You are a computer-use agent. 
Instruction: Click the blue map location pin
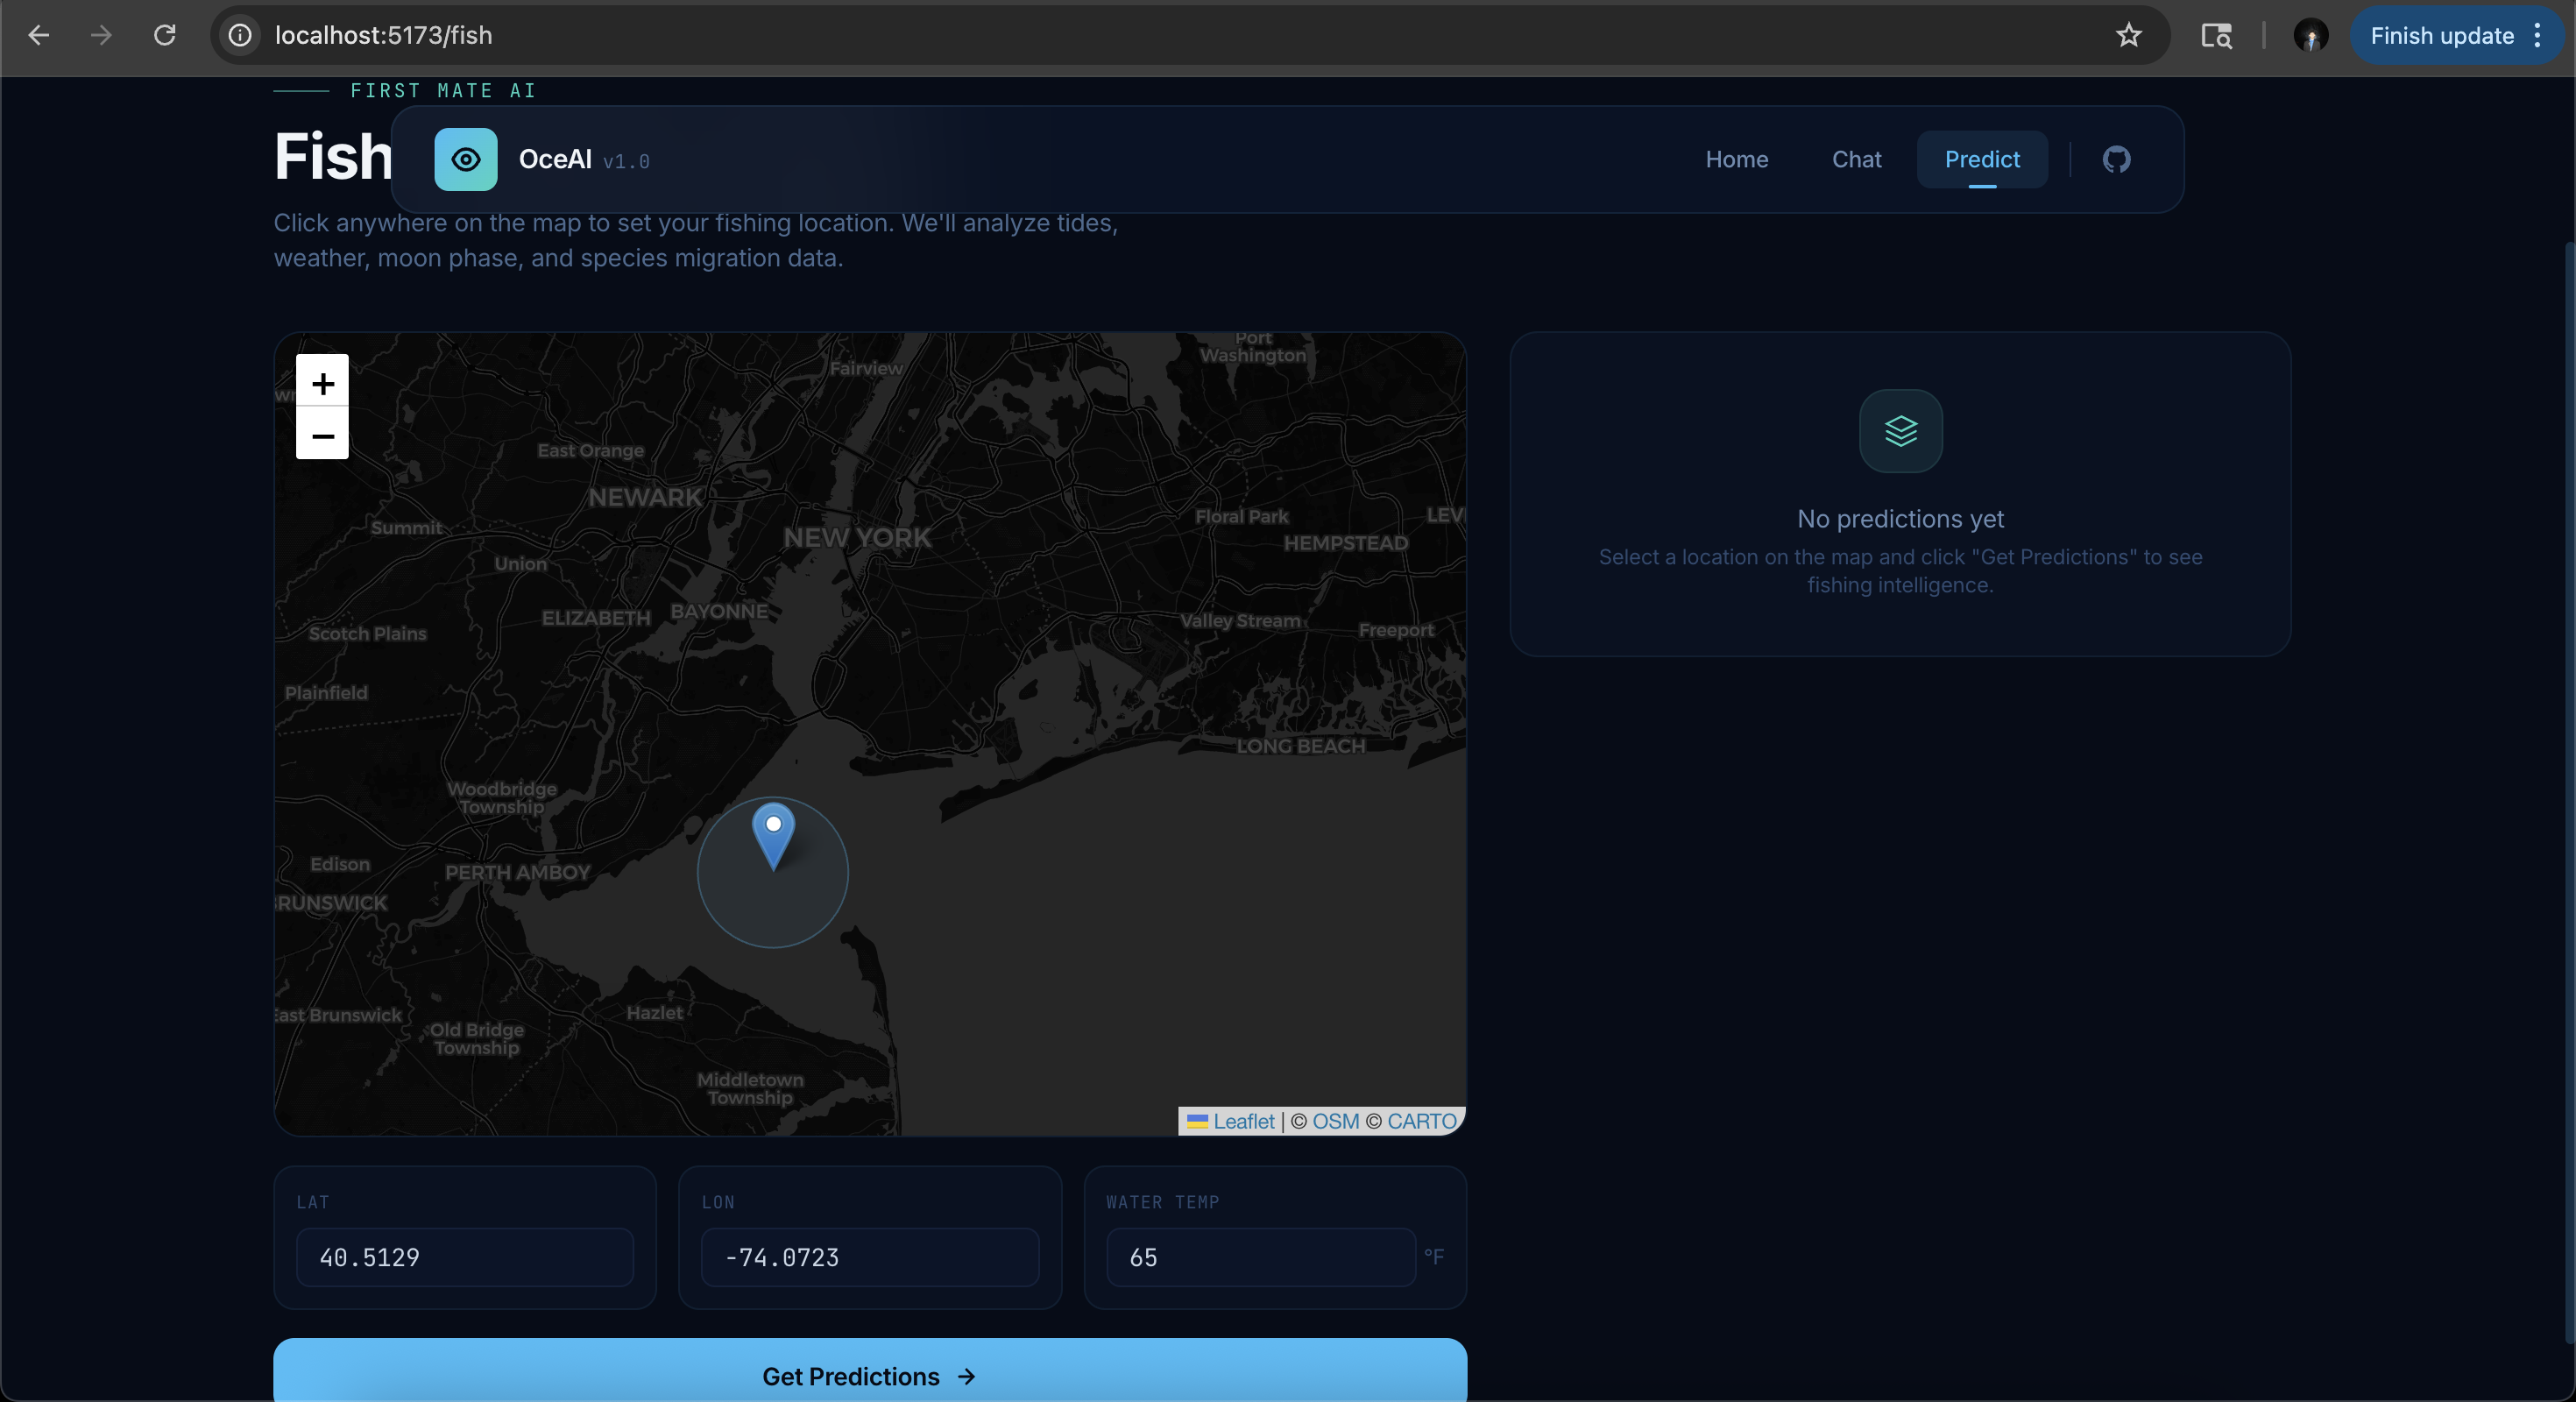click(773, 832)
